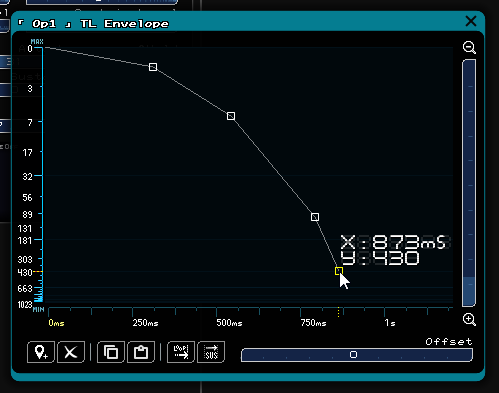Click the Offset label text
Viewport: 499px width, 393px height.
point(449,342)
